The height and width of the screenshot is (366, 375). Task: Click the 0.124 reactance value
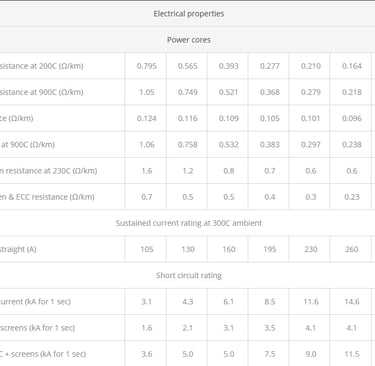coord(146,118)
